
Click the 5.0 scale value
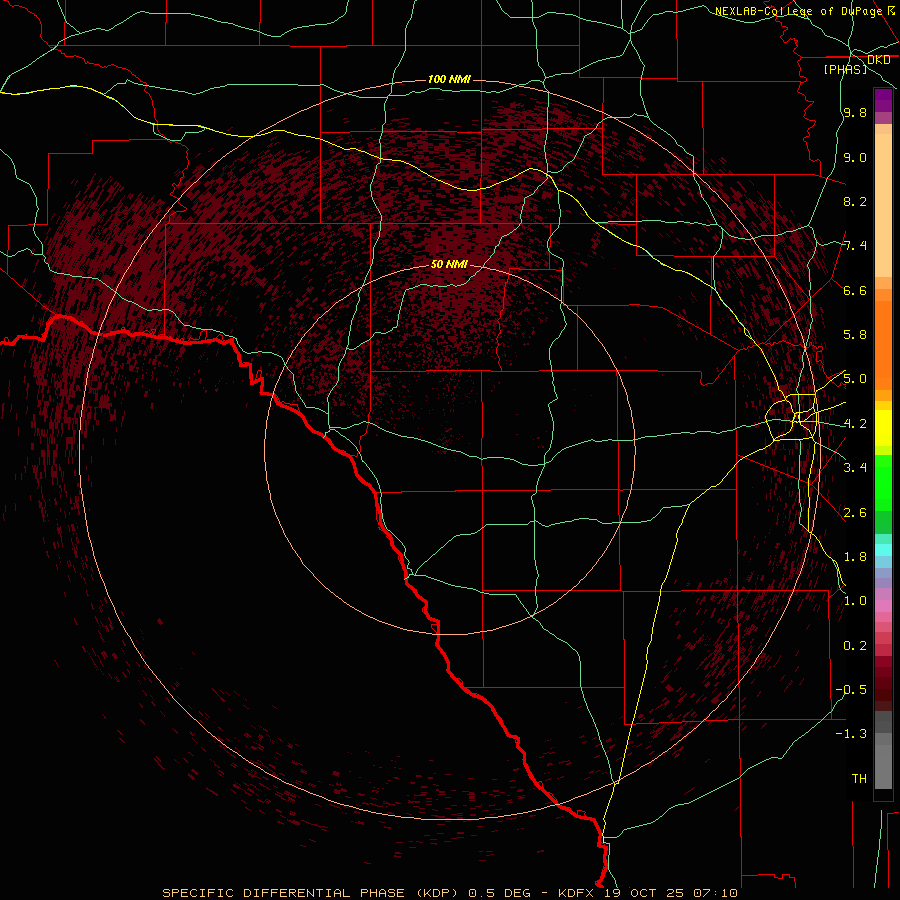(x=855, y=379)
